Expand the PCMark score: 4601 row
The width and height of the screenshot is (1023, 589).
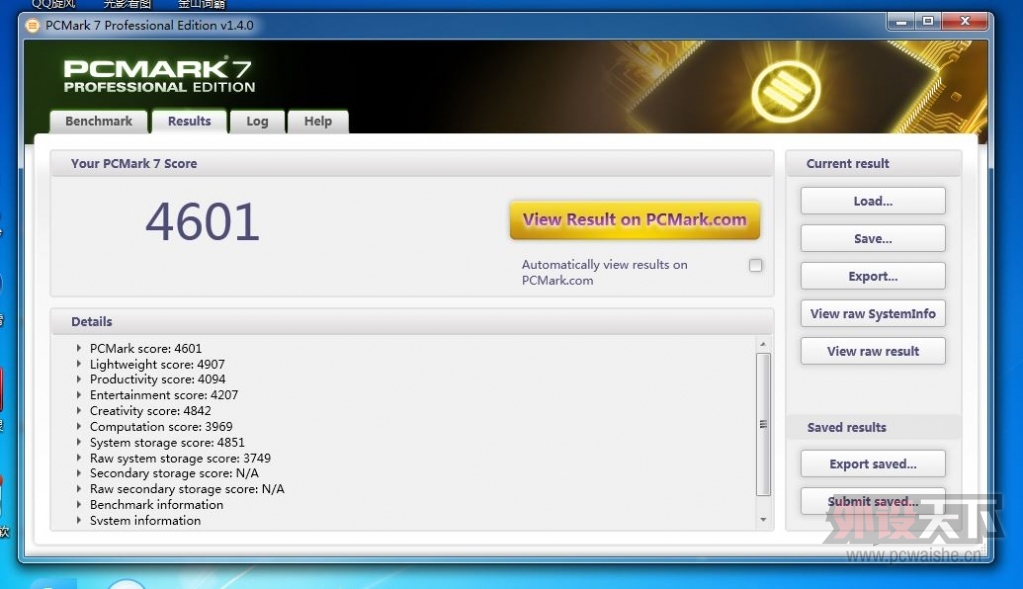coord(79,348)
